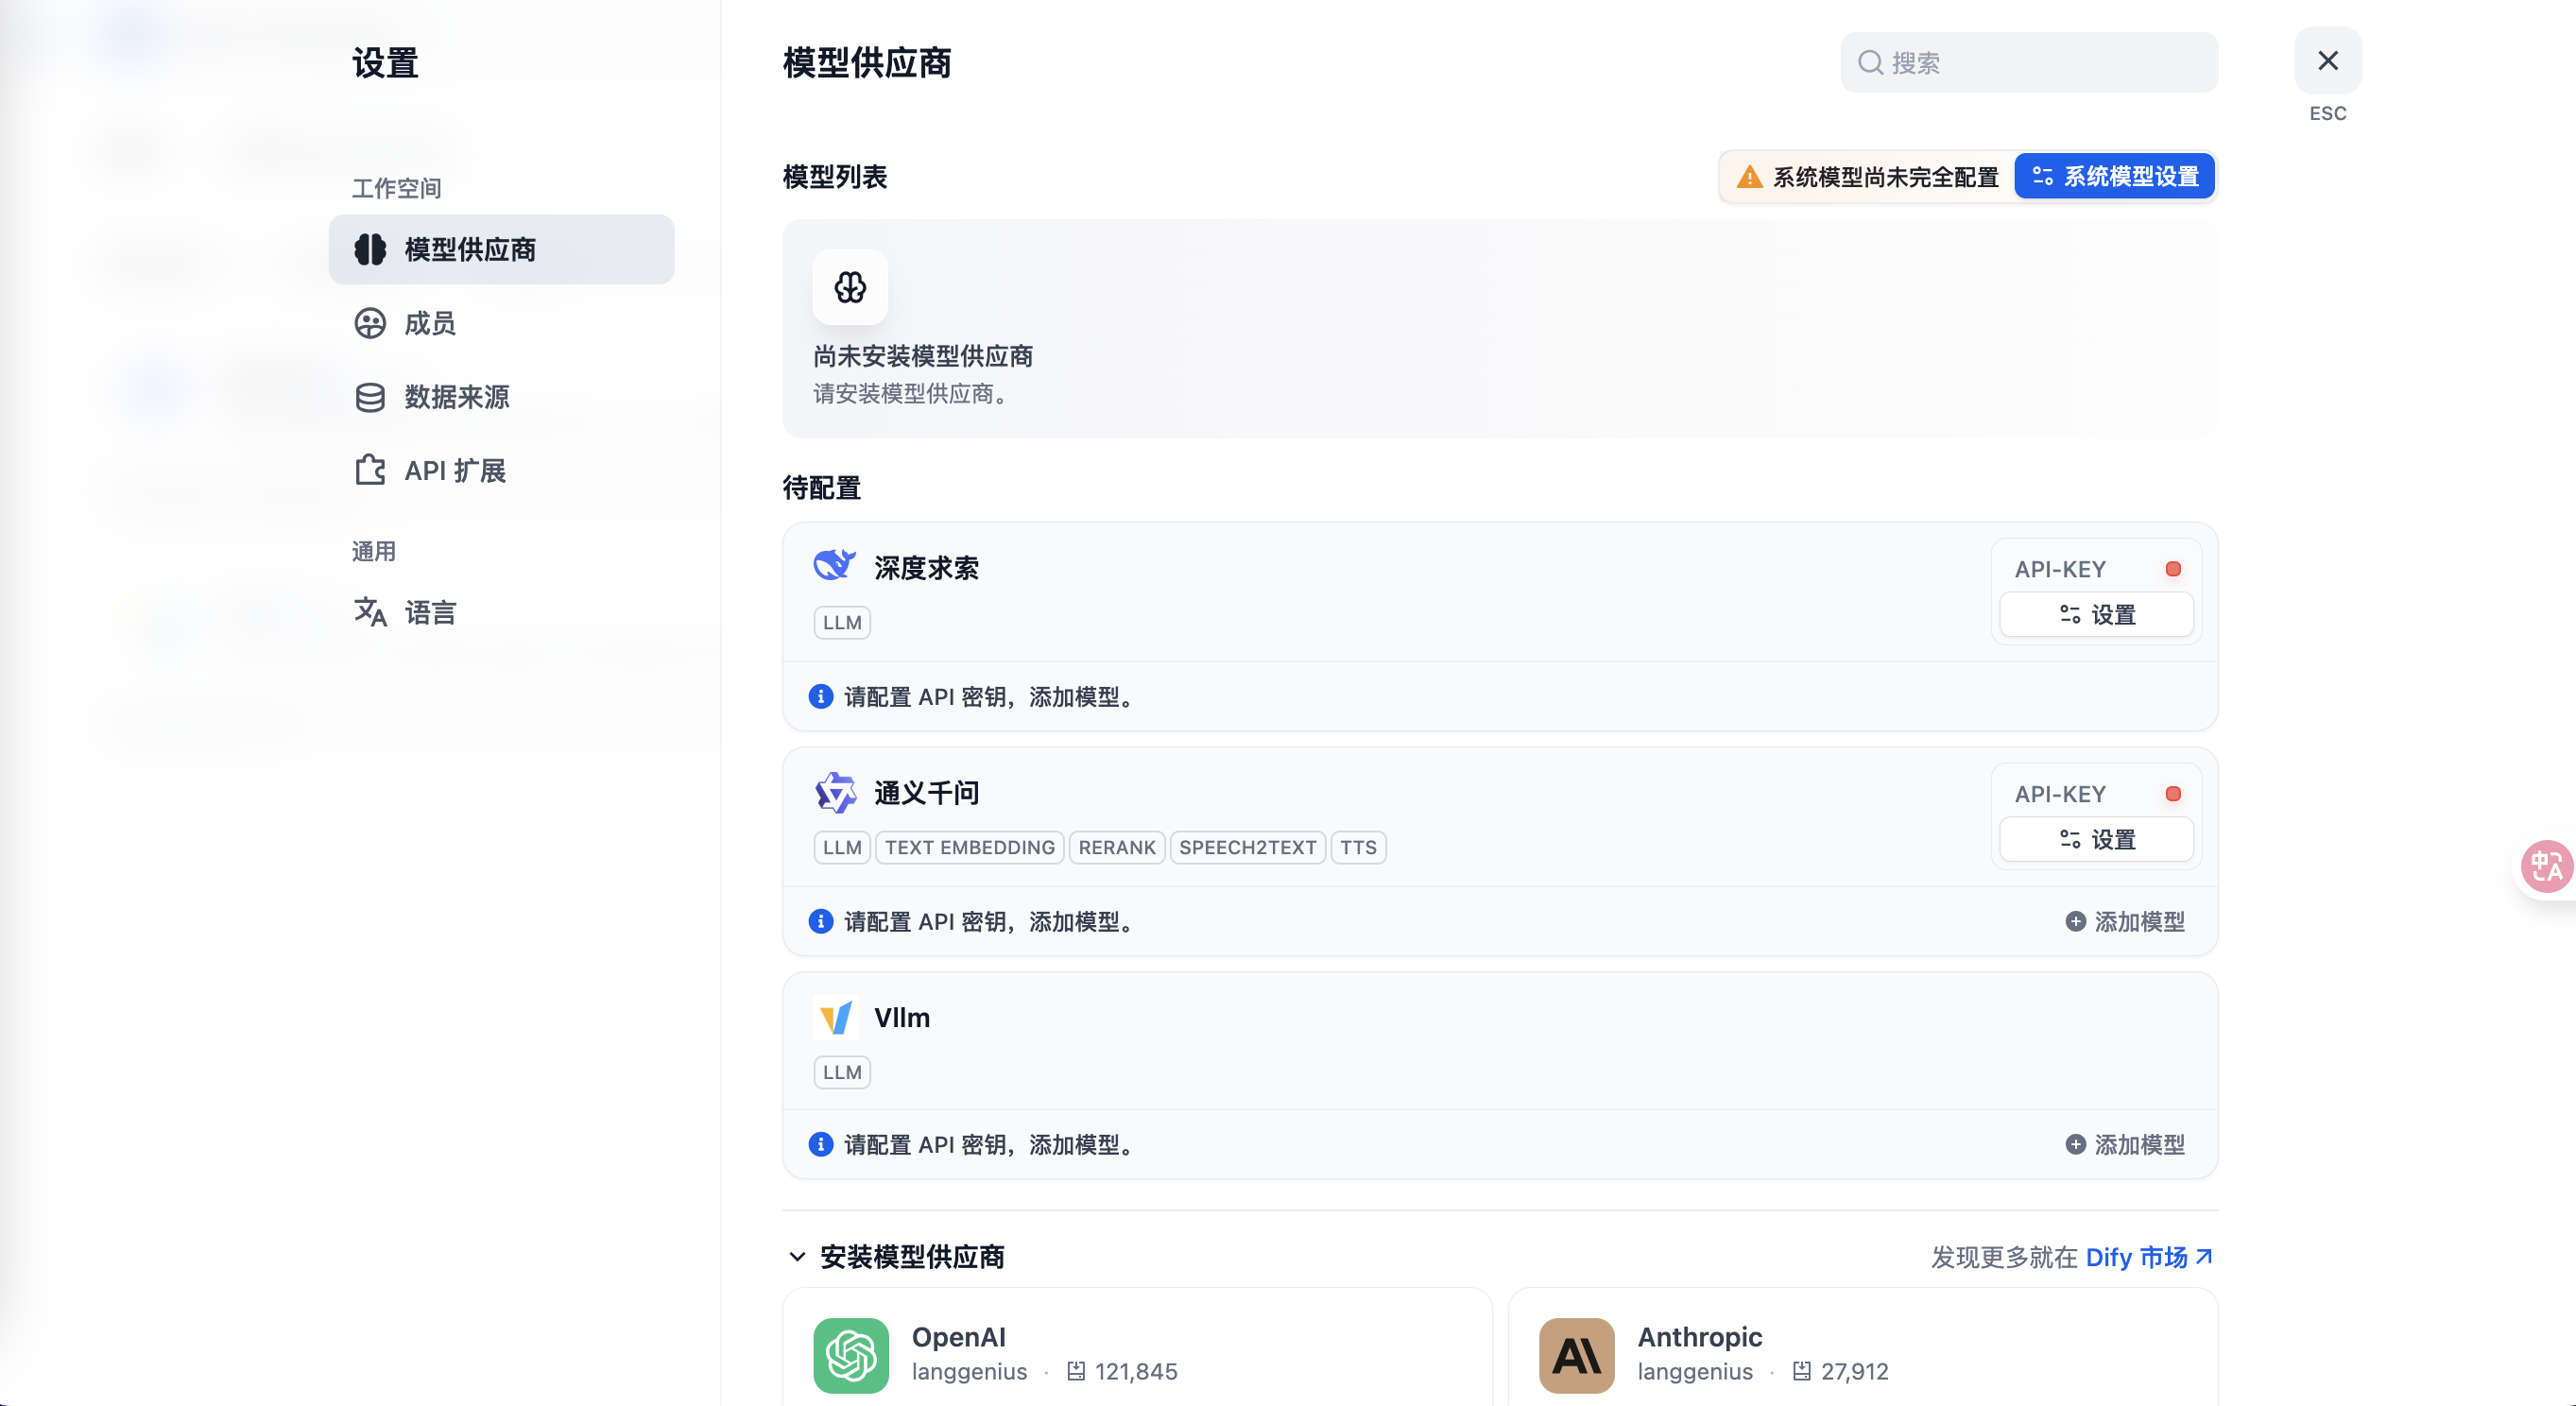This screenshot has height=1406, width=2576.
Task: Click 添加模型 for 通义千问
Action: tap(2125, 921)
